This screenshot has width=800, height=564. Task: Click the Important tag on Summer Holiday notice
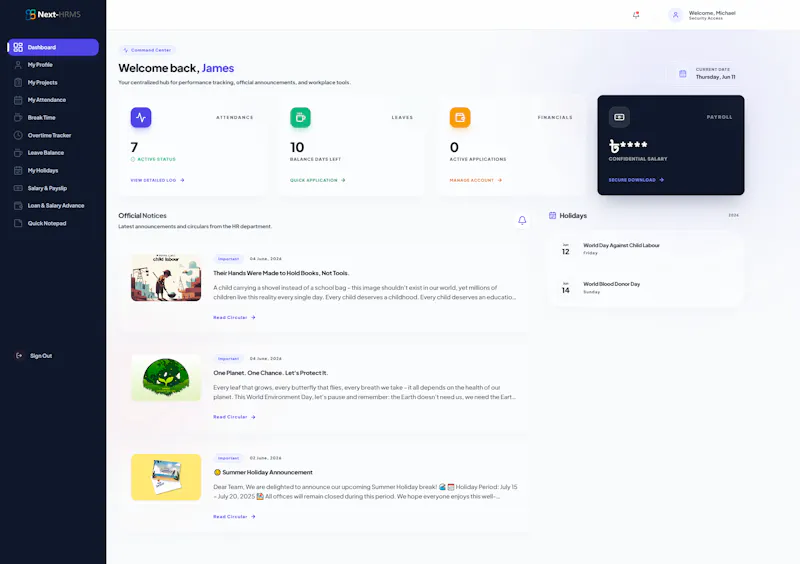[x=228, y=458]
